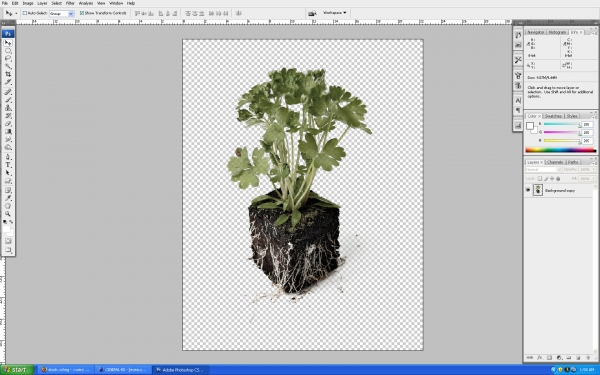Select the Shape tool
The image size is (600, 375).
click(8, 181)
